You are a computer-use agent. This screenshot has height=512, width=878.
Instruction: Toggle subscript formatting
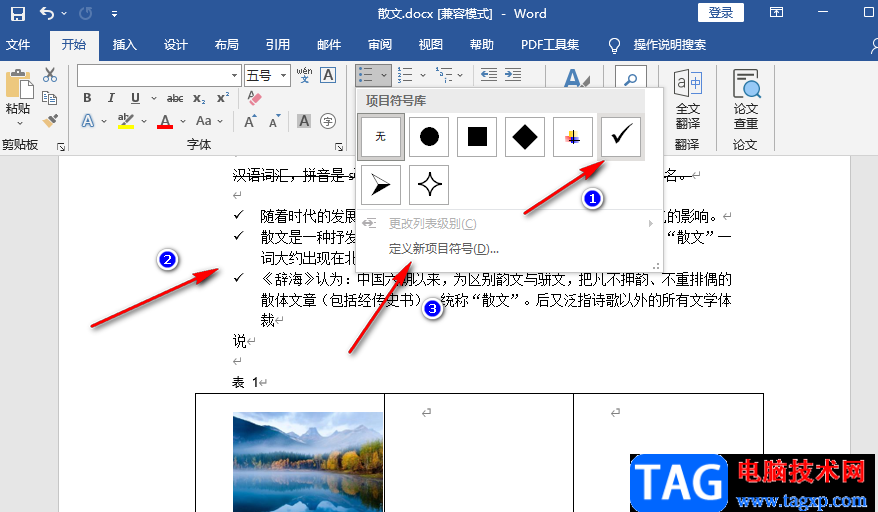(x=199, y=99)
